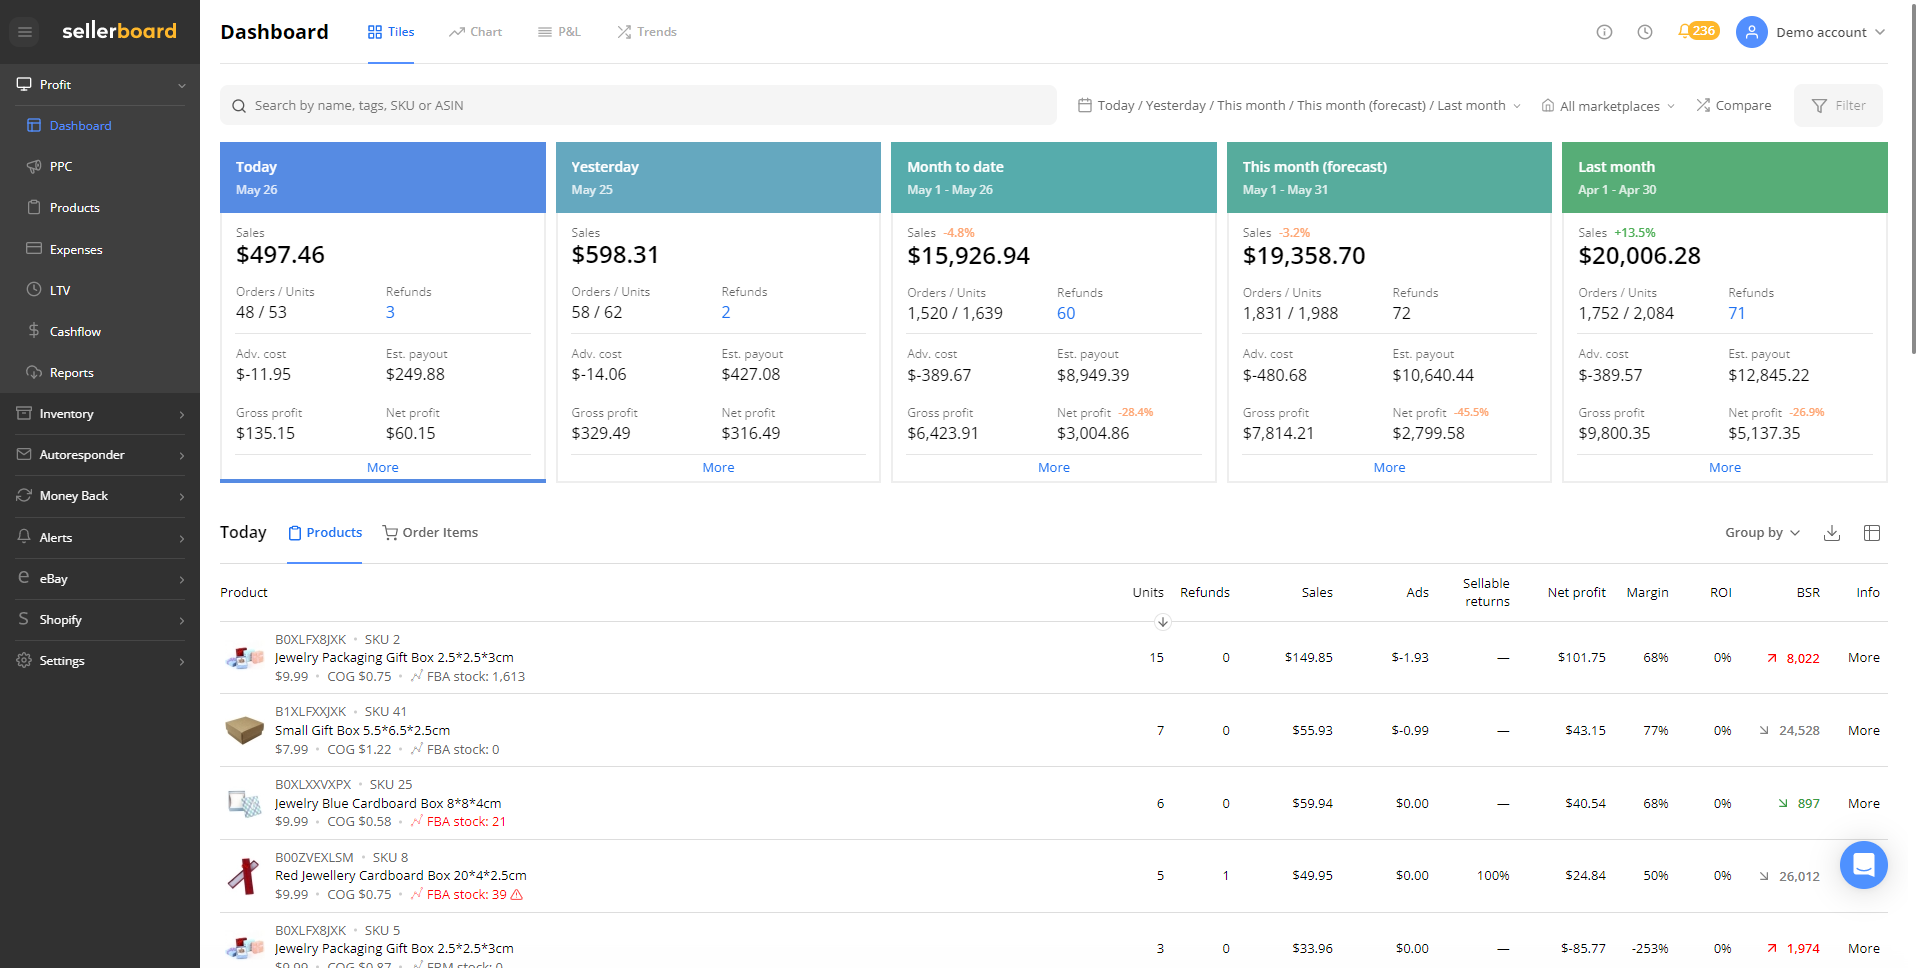1919x968 pixels.
Task: Open the chat support bubble
Action: 1862,864
